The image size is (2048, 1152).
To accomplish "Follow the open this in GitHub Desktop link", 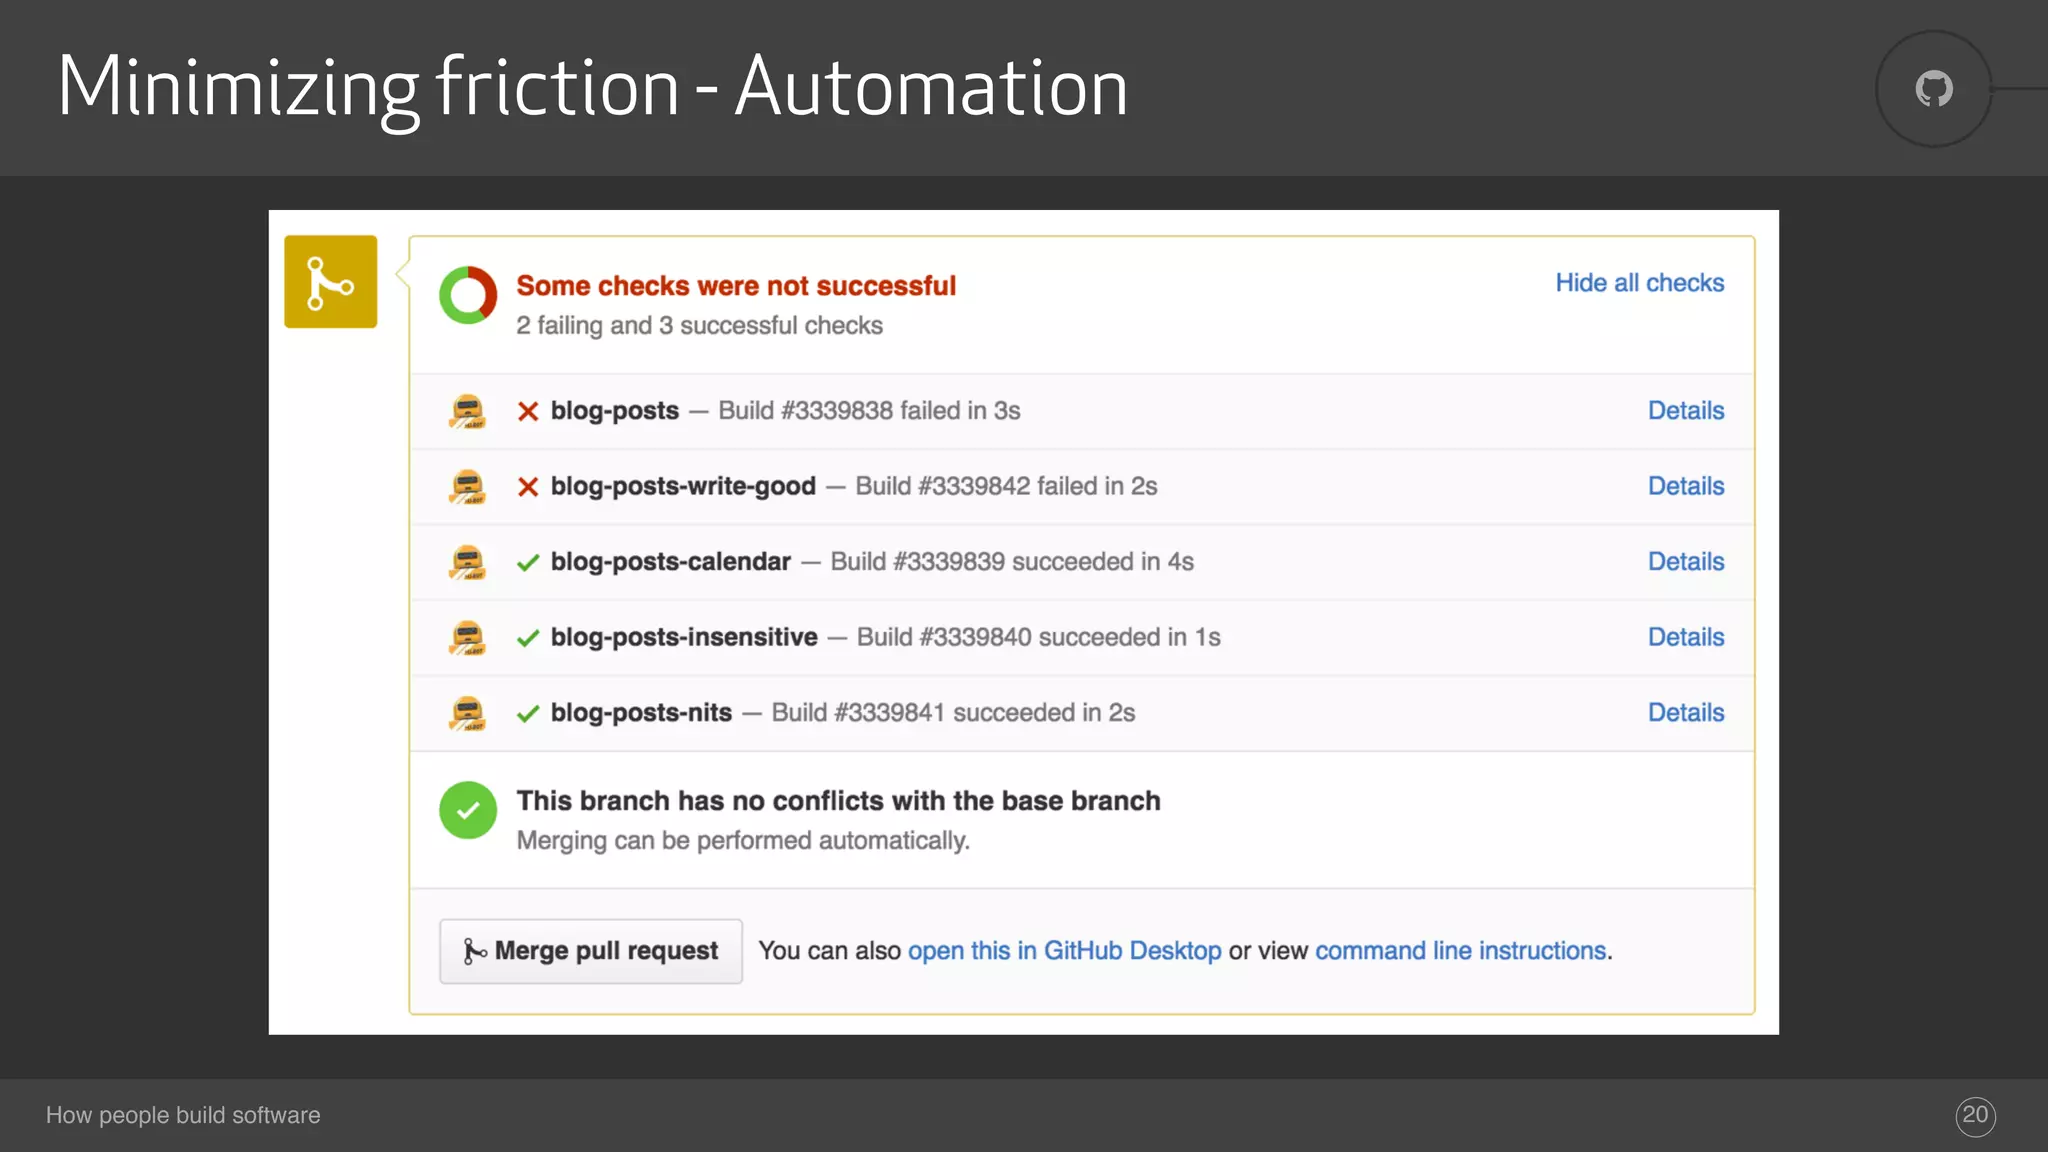I will (x=1064, y=951).
